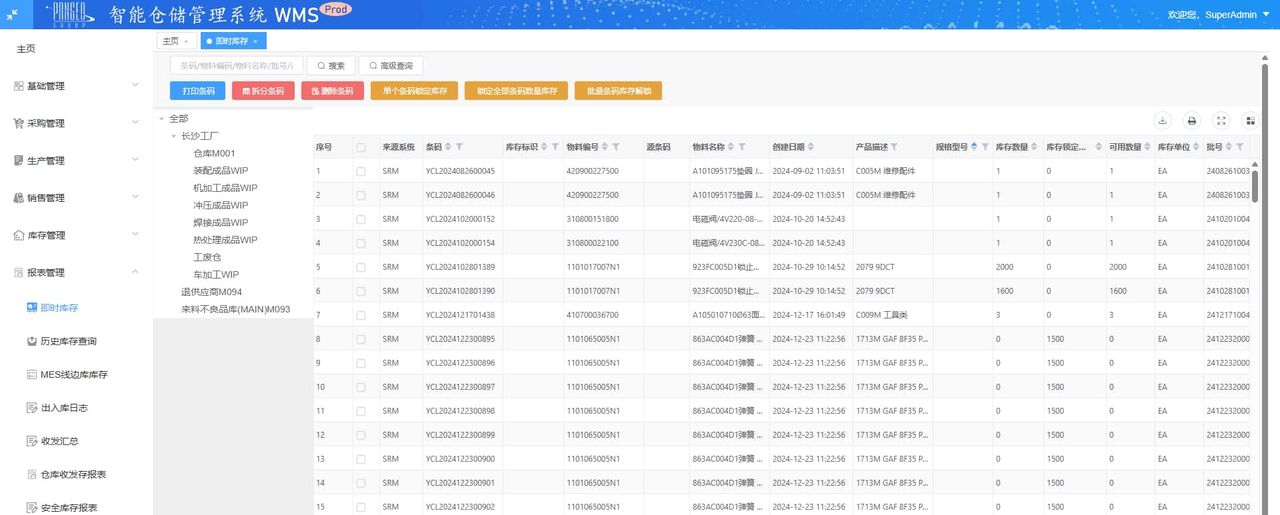
Task: Click the print icon above the table
Action: coord(1192,120)
